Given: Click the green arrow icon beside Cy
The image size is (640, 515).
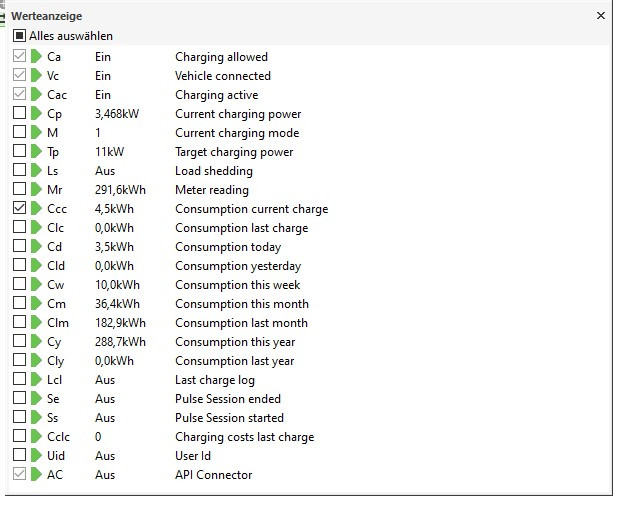Looking at the screenshot, I should [x=36, y=342].
